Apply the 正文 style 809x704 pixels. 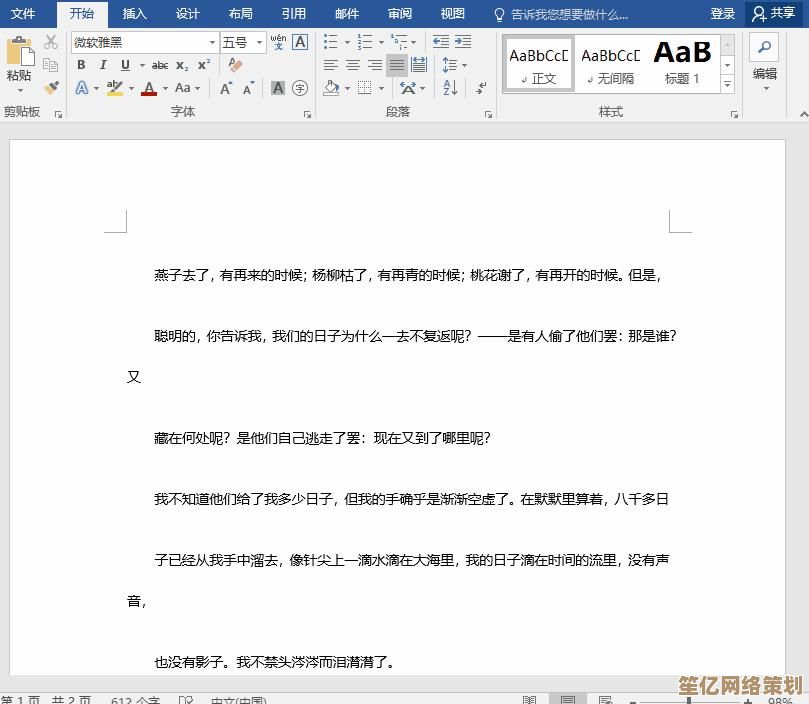point(538,65)
